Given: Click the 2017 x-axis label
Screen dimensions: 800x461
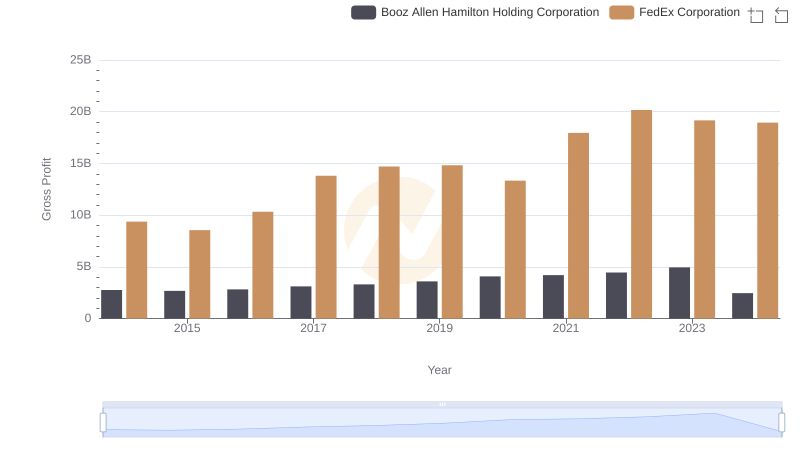Looking at the screenshot, I should 313,328.
